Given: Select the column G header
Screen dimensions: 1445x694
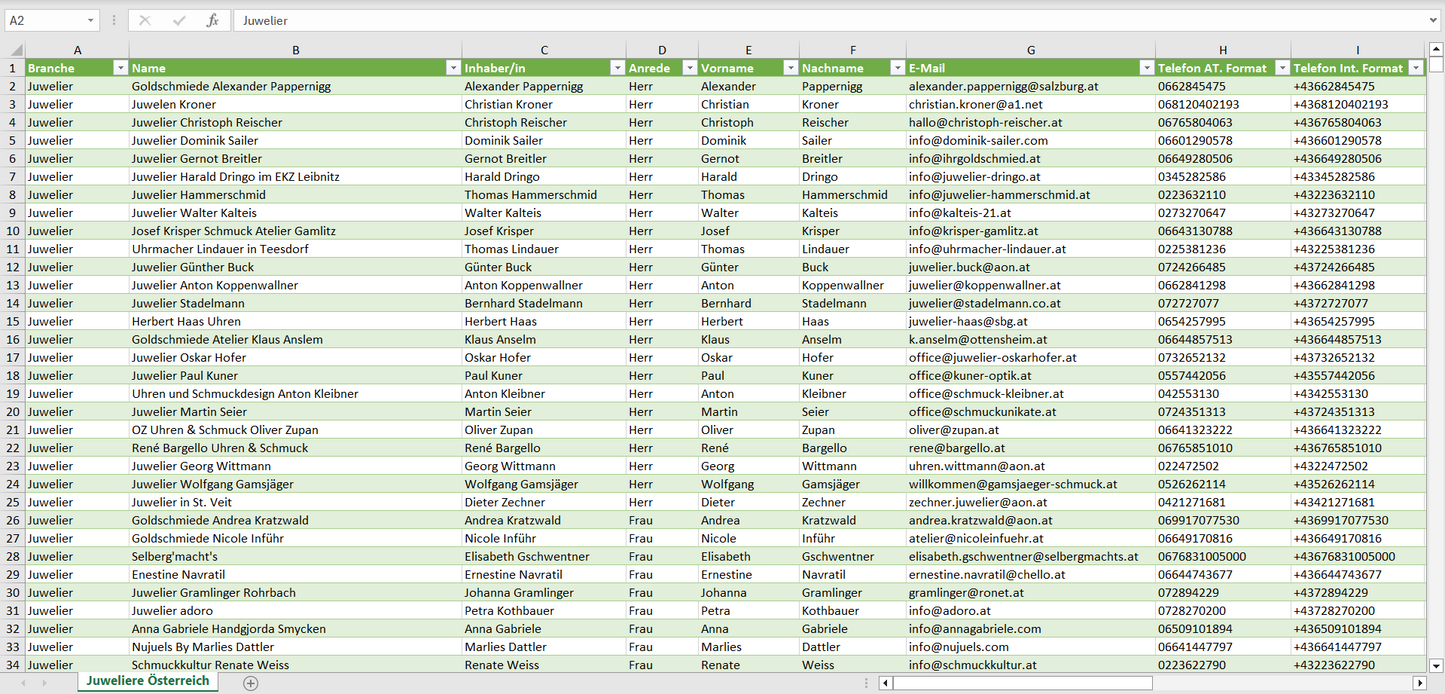Looking at the screenshot, I should pyautogui.click(x=1030, y=50).
